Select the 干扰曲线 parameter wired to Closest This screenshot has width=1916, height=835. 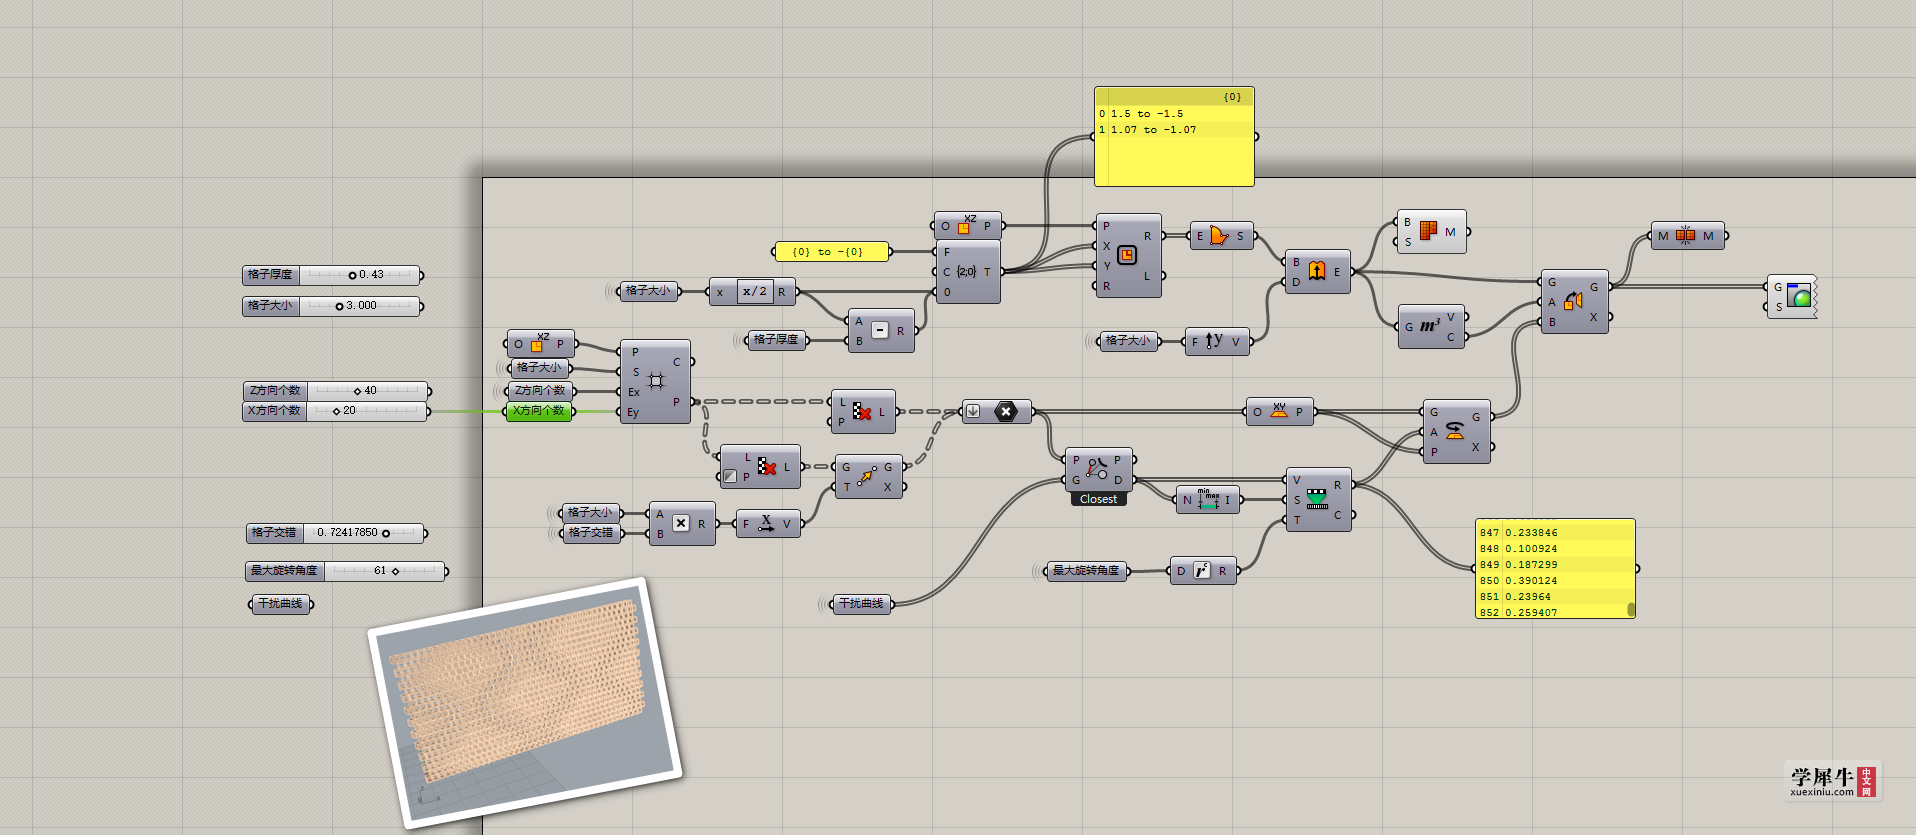(x=861, y=604)
